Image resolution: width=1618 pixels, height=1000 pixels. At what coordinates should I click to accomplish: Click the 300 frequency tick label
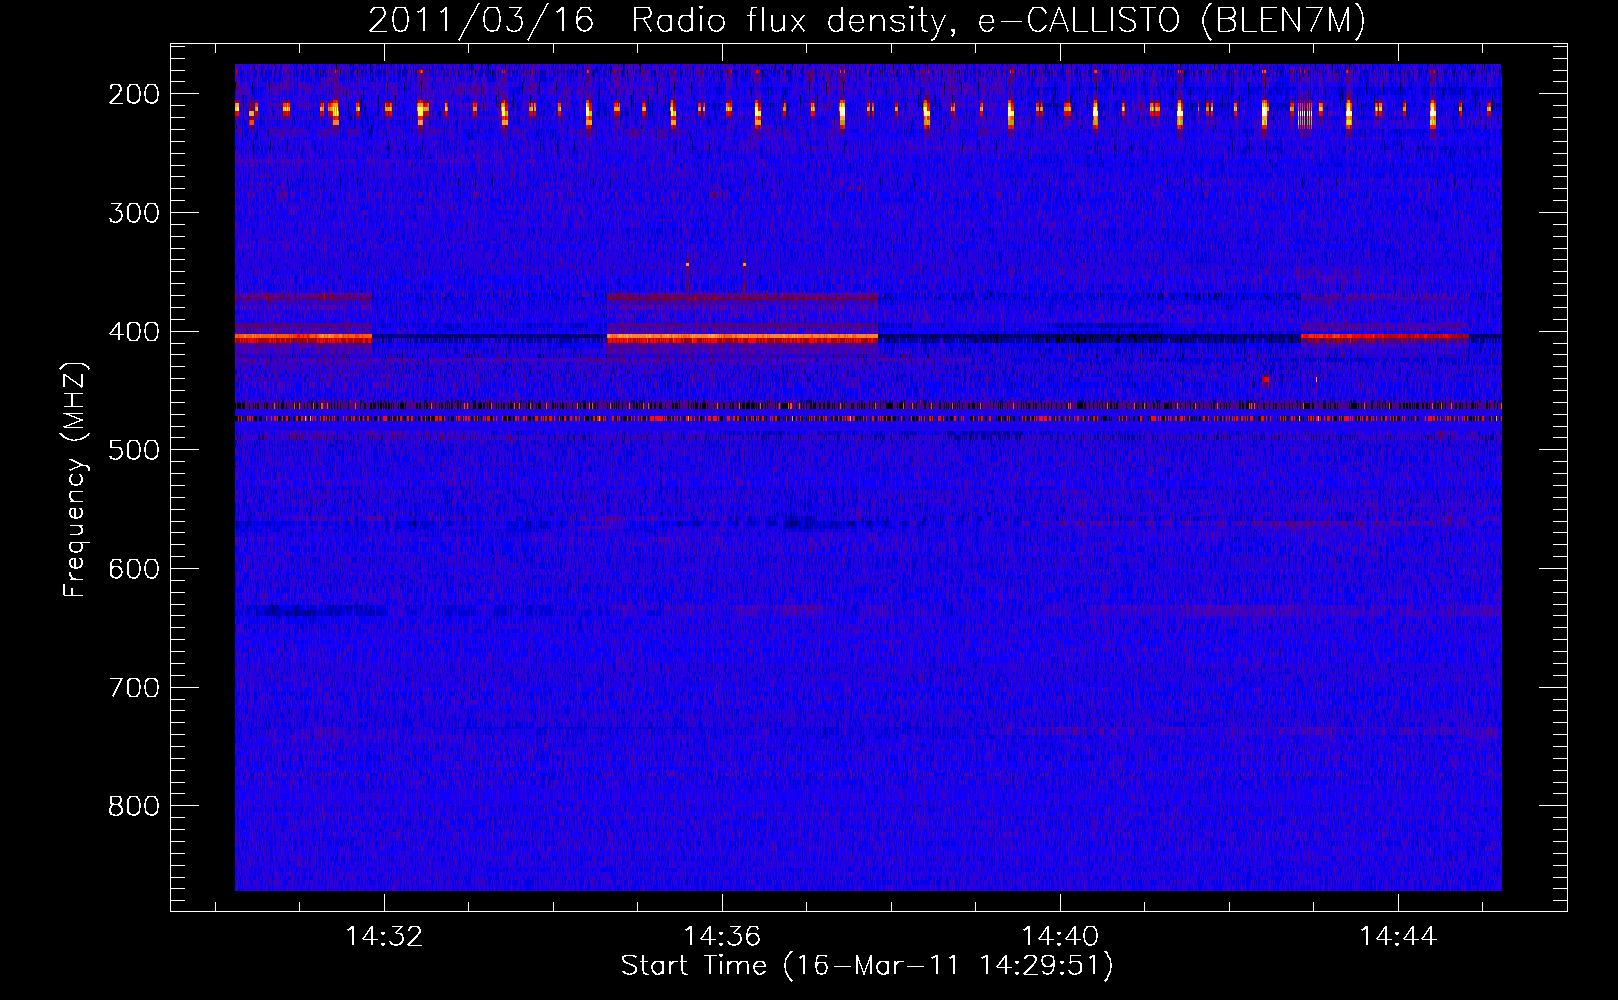(x=134, y=213)
